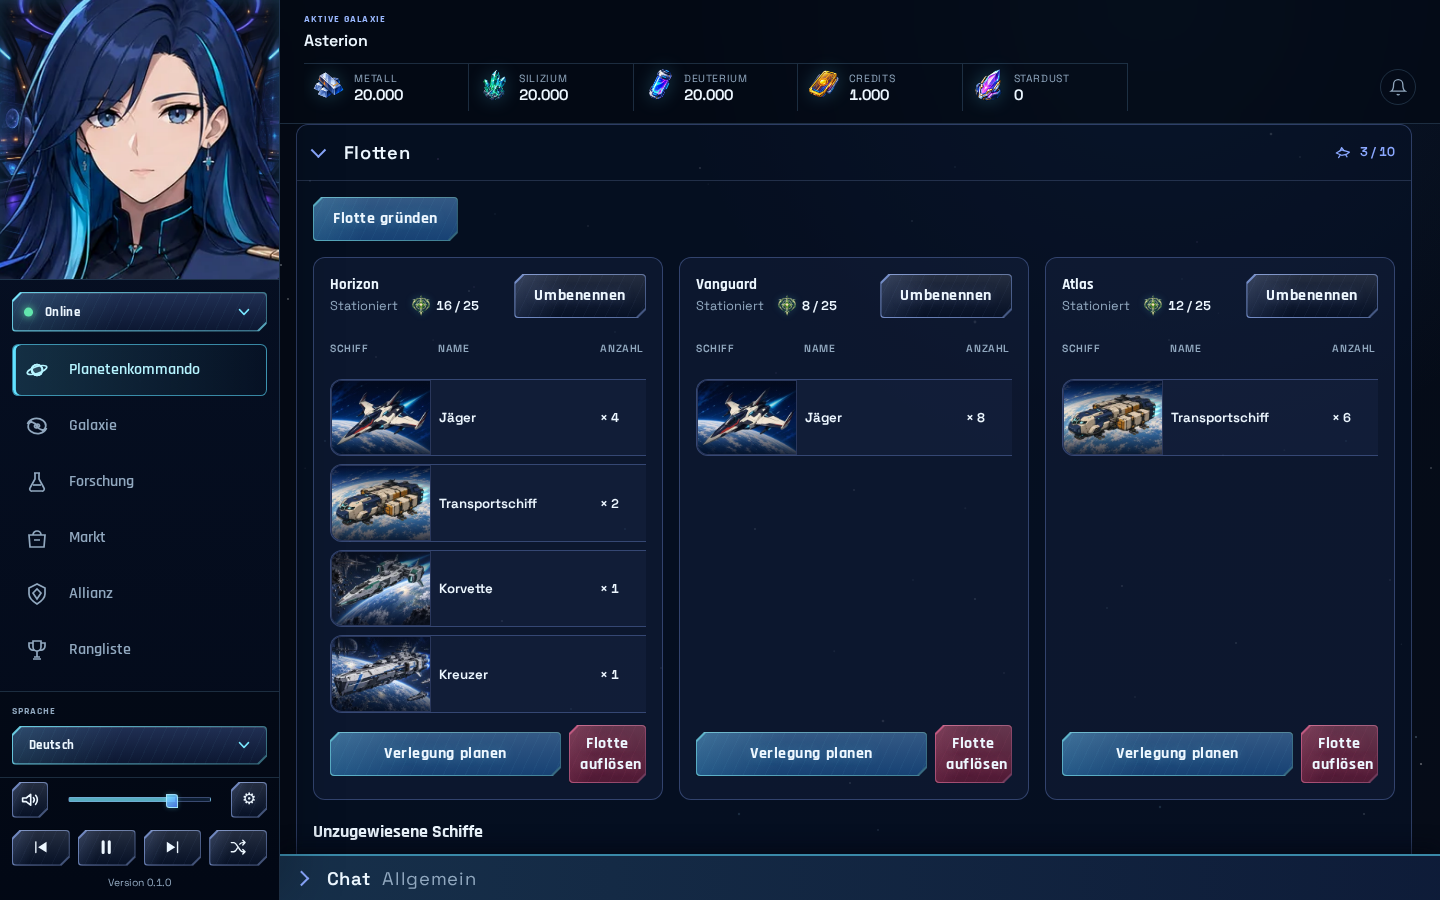
Task: Skip to the next track
Action: pos(172,847)
